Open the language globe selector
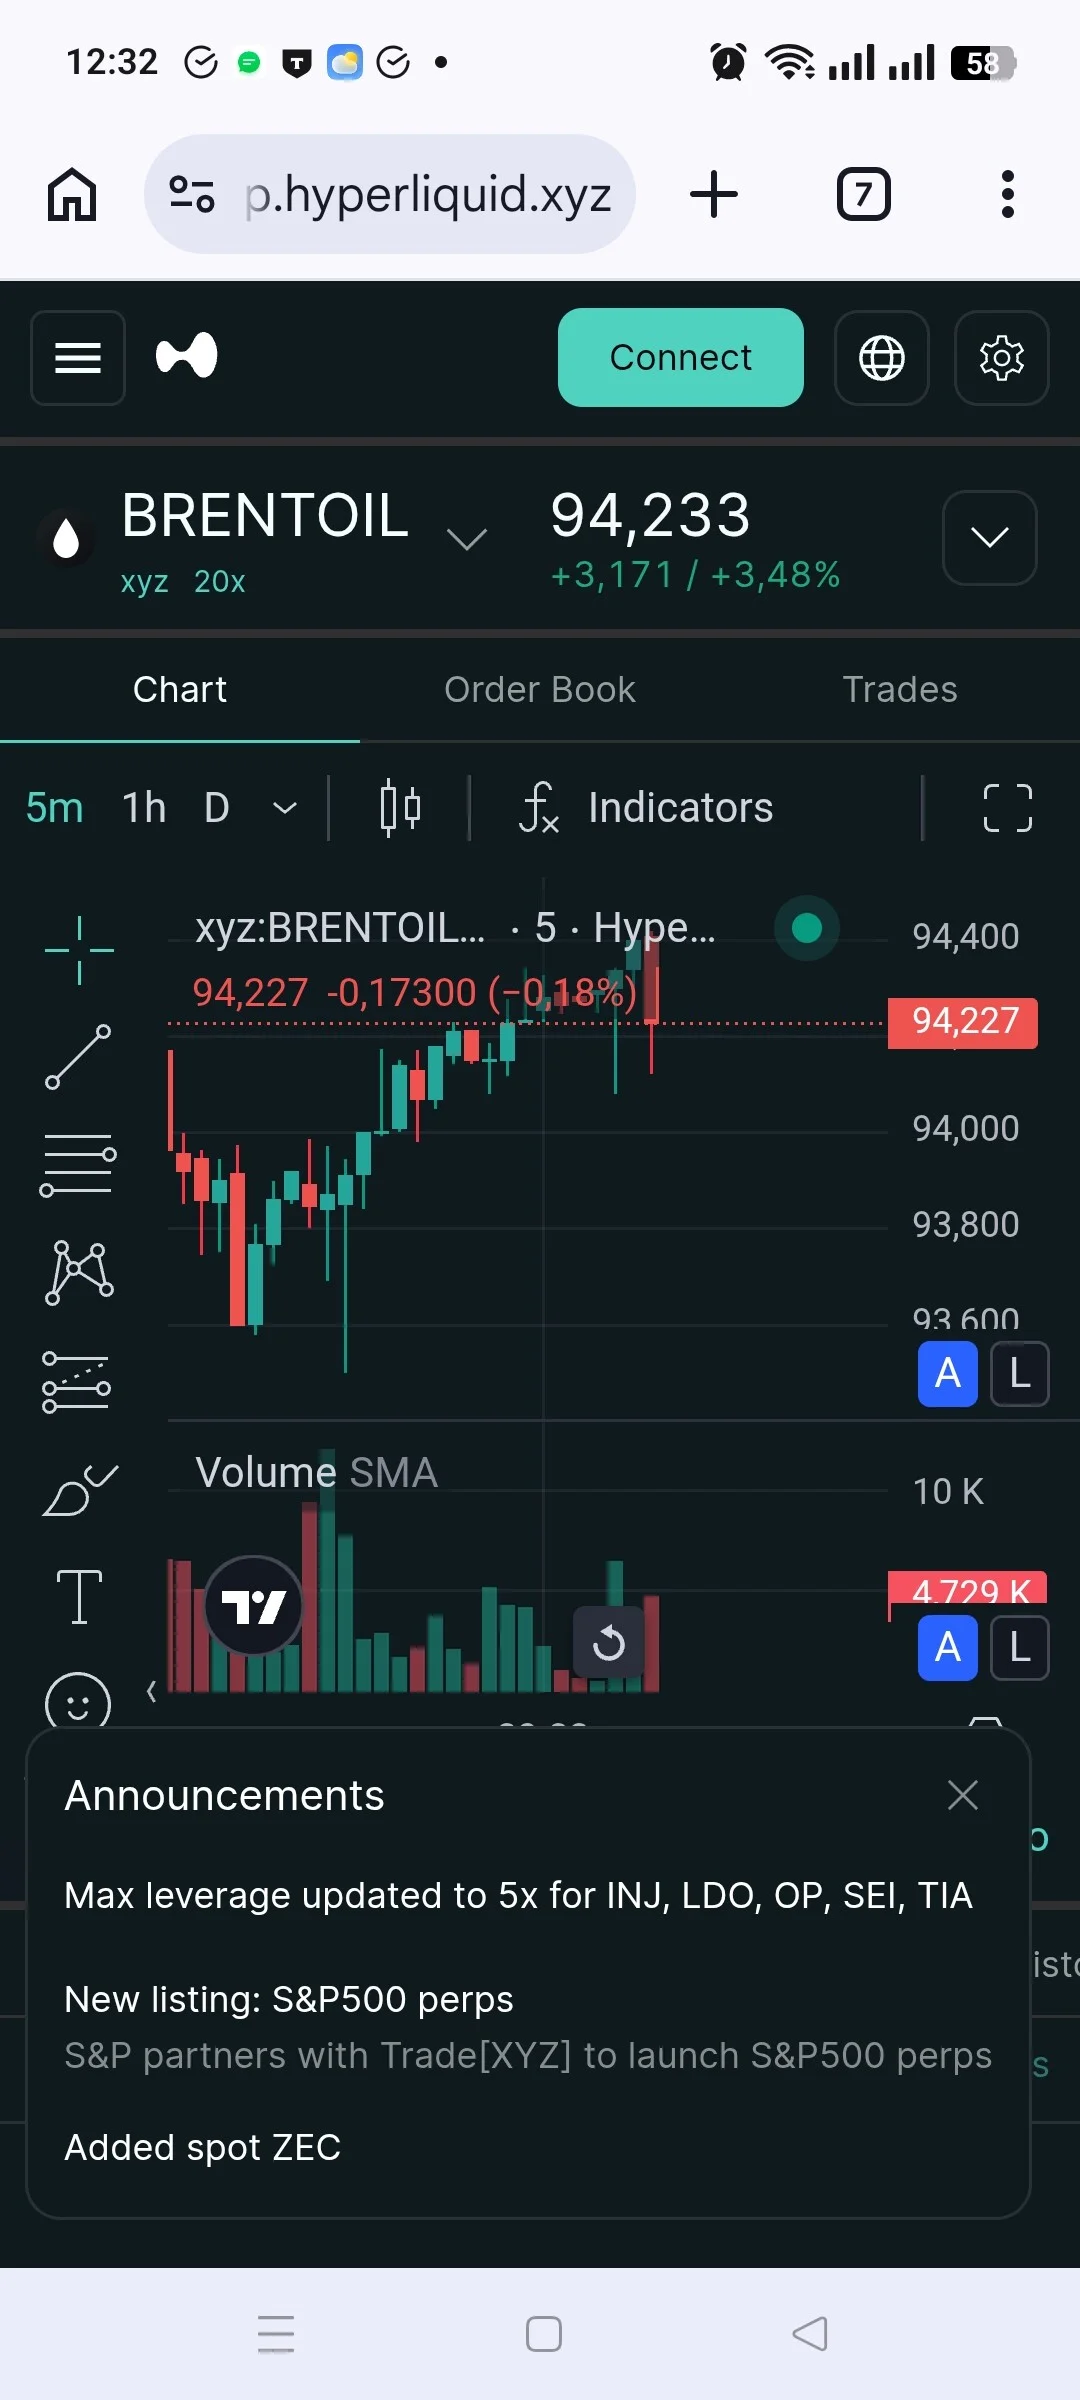The height and width of the screenshot is (2400, 1080). point(882,358)
